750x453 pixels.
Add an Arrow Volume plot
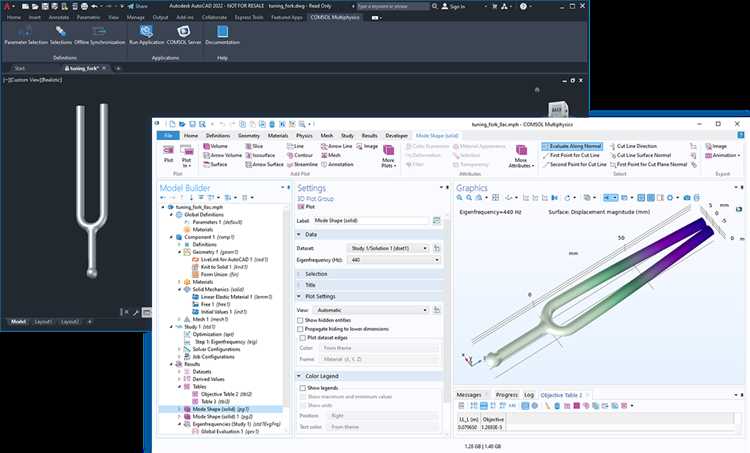pyautogui.click(x=222, y=155)
